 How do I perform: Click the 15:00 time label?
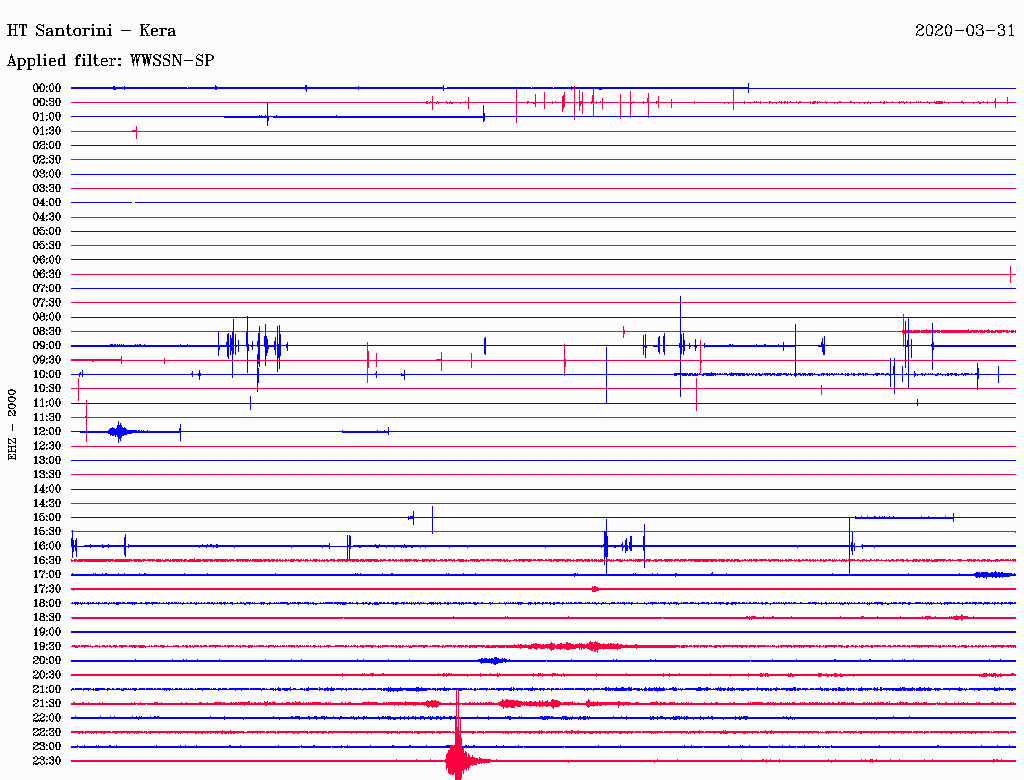[47, 517]
